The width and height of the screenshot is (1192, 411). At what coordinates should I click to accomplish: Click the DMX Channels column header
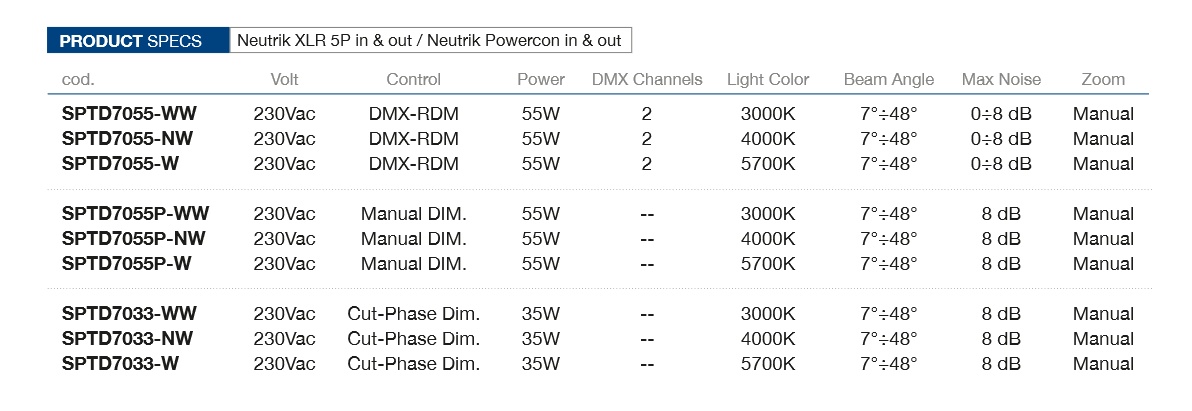pos(647,79)
